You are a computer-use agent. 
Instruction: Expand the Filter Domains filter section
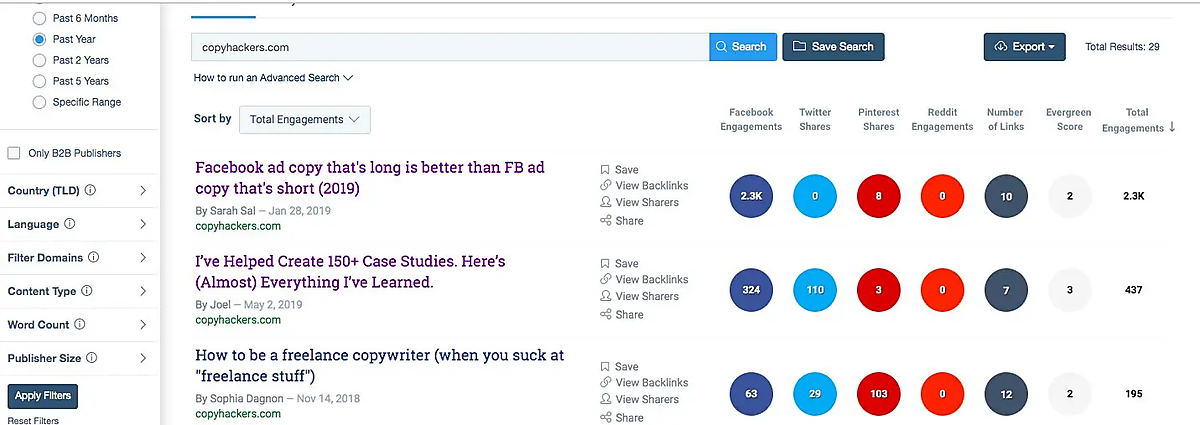[142, 258]
